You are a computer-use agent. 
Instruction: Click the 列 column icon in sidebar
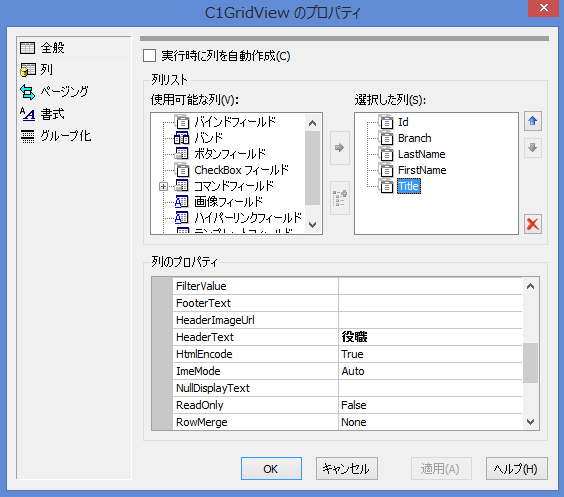coord(28,70)
